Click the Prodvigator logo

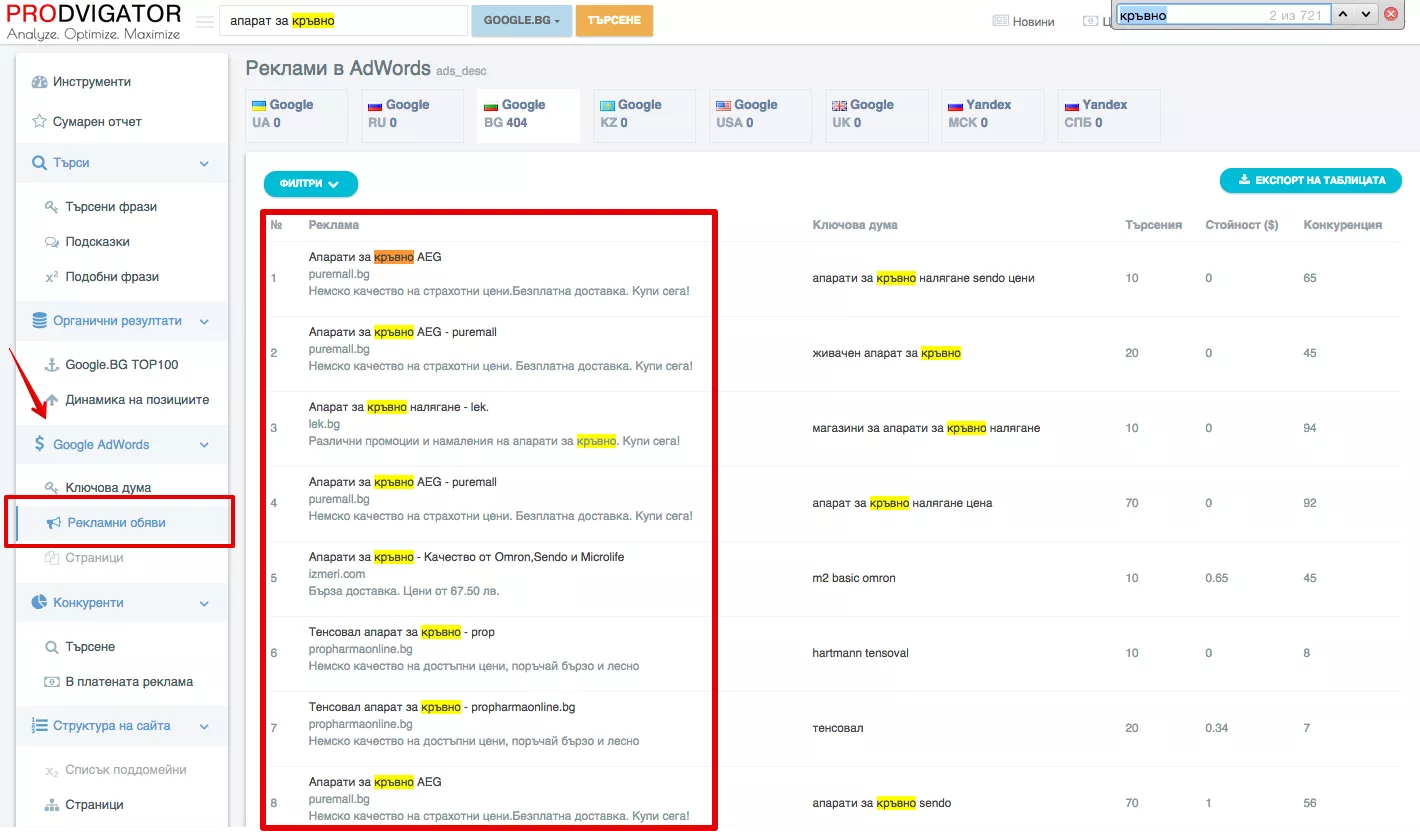click(93, 21)
